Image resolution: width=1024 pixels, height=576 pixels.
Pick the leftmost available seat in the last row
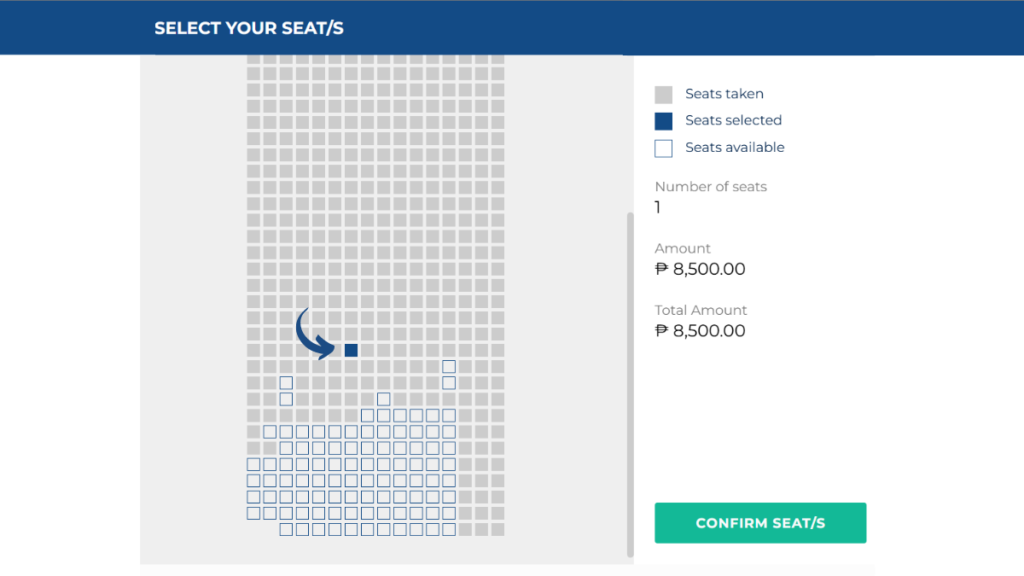[x=286, y=530]
